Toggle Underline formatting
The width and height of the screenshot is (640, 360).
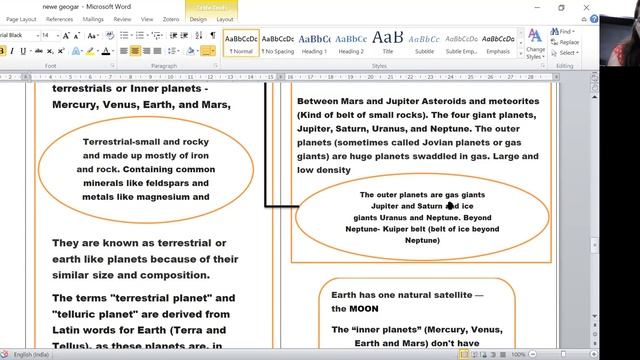coord(23,51)
